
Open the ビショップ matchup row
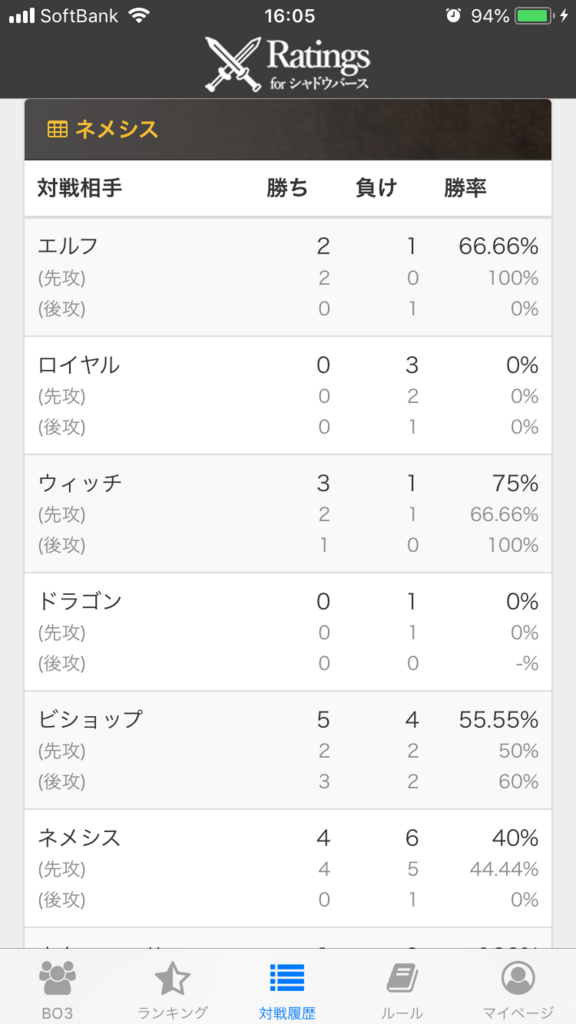click(x=288, y=750)
